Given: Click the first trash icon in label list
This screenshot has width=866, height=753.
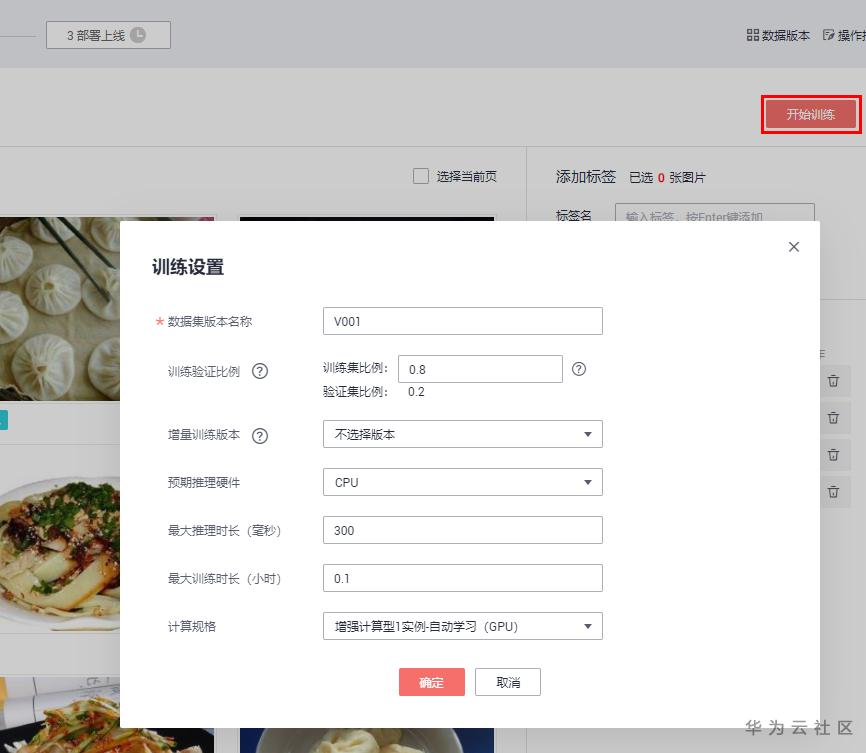Looking at the screenshot, I should (834, 381).
